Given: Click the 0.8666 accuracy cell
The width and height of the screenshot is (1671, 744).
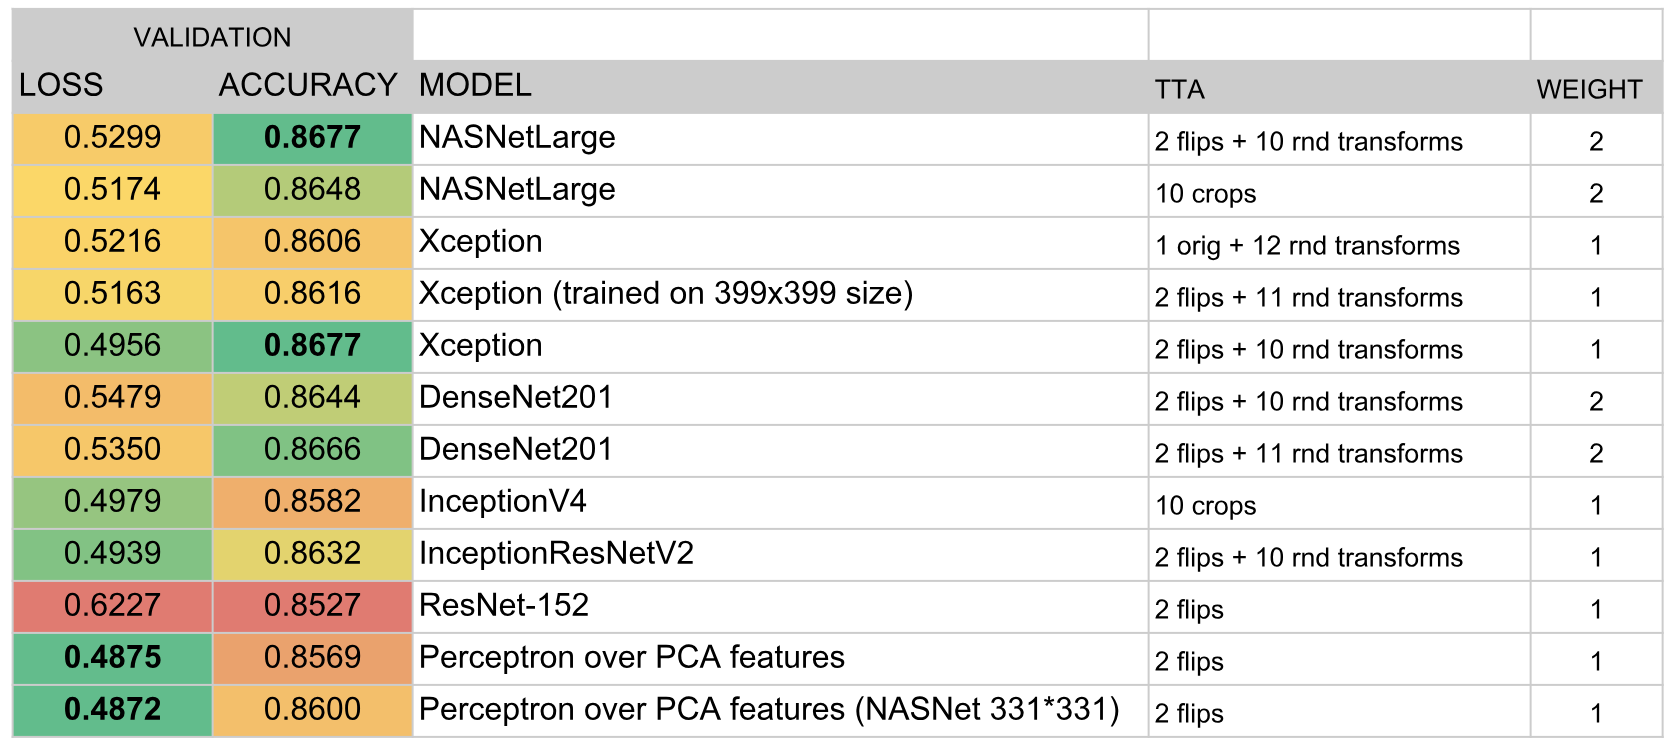Looking at the screenshot, I should click(312, 450).
